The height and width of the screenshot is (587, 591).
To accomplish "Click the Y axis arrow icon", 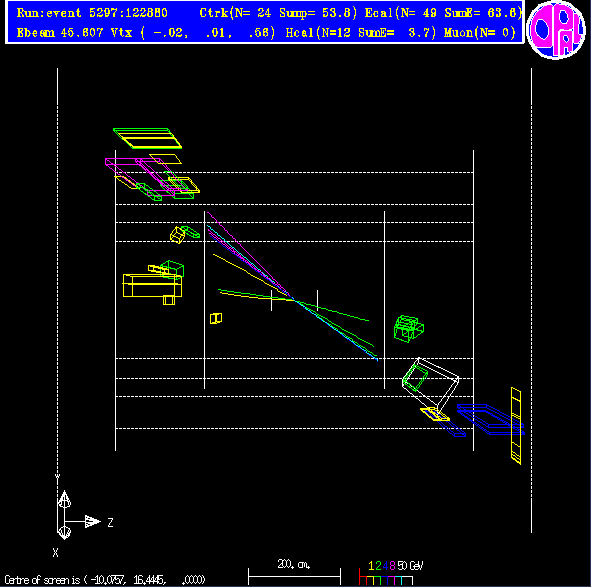I will (x=64, y=499).
